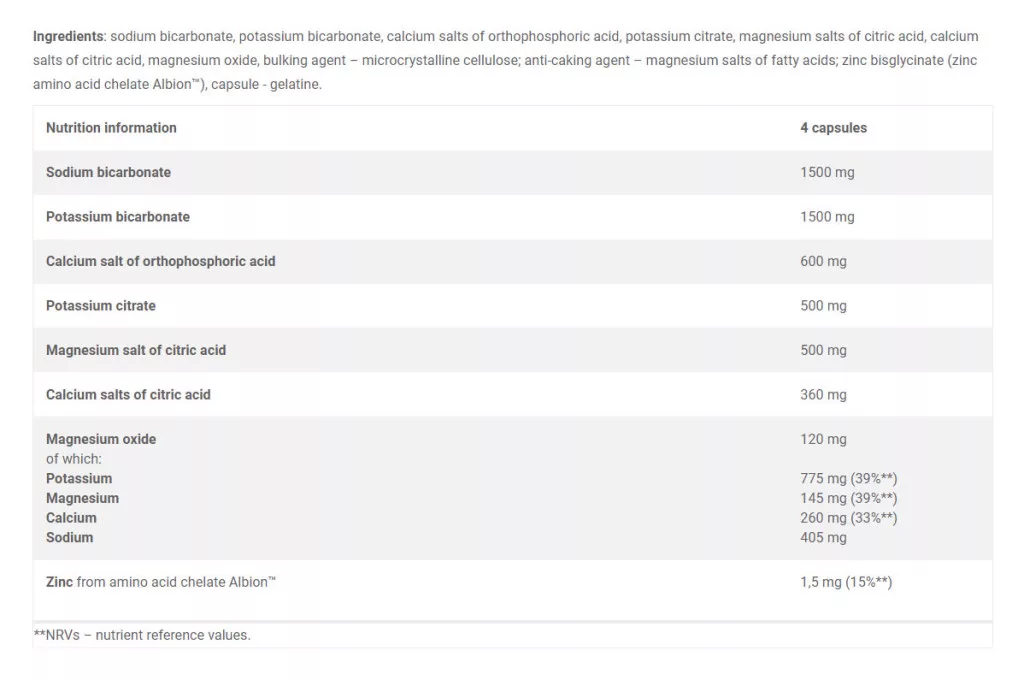Image resolution: width=1024 pixels, height=680 pixels.
Task: Click the Potassium bicarbonate row label
Action: point(118,216)
